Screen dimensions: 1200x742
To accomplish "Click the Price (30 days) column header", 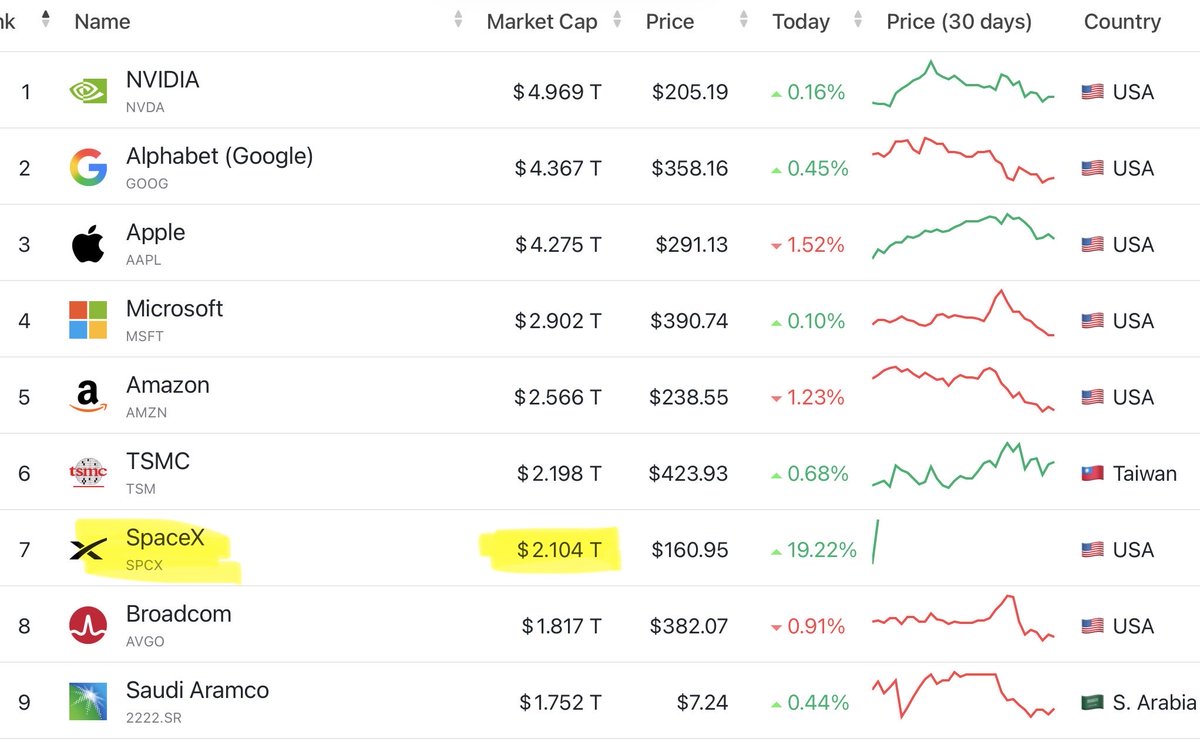I will (x=959, y=22).
